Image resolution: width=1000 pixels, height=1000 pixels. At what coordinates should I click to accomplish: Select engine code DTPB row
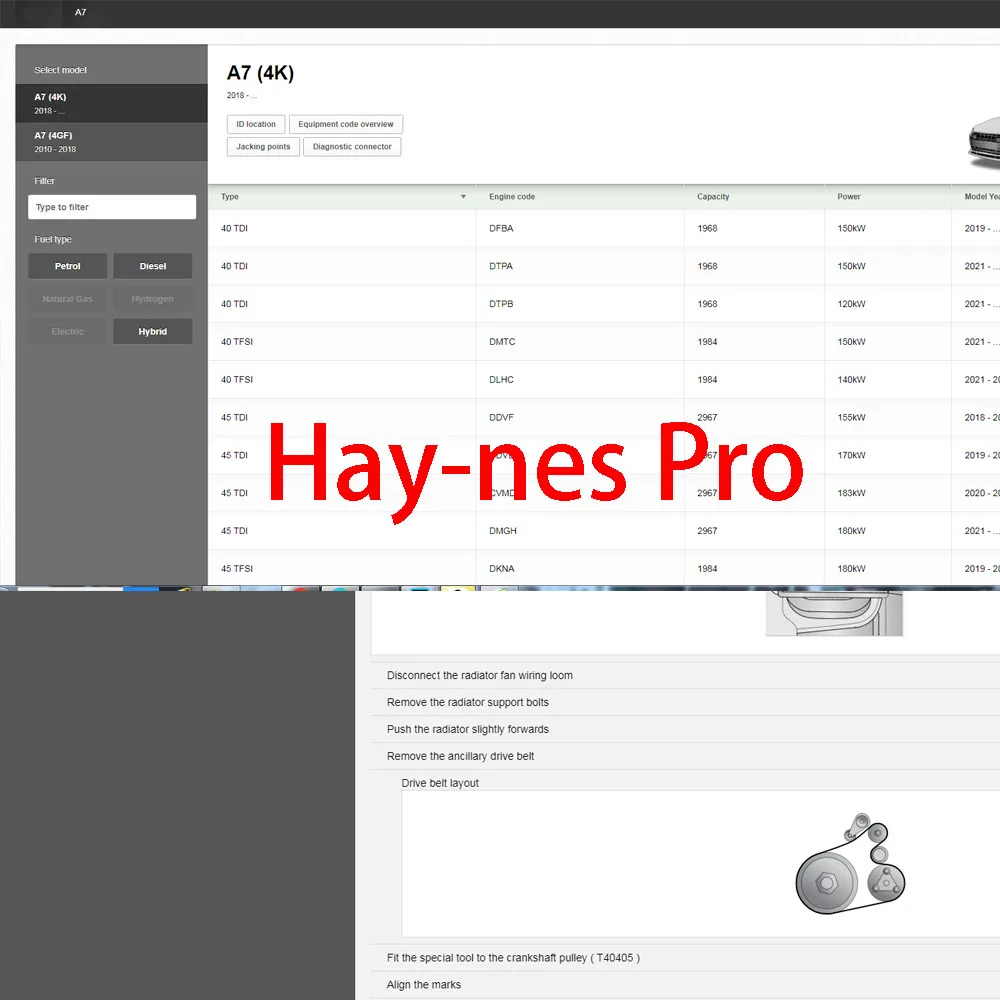tap(604, 304)
